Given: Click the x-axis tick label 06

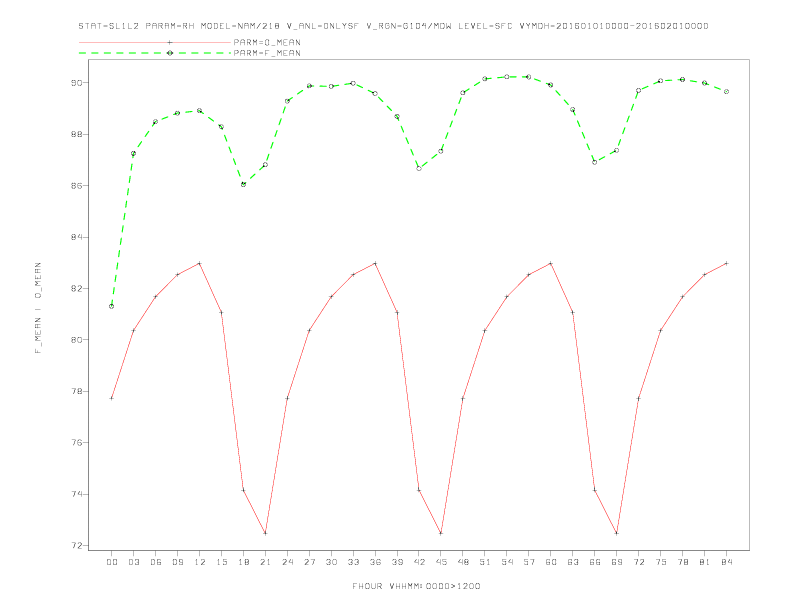Looking at the screenshot, I should pyautogui.click(x=156, y=562).
